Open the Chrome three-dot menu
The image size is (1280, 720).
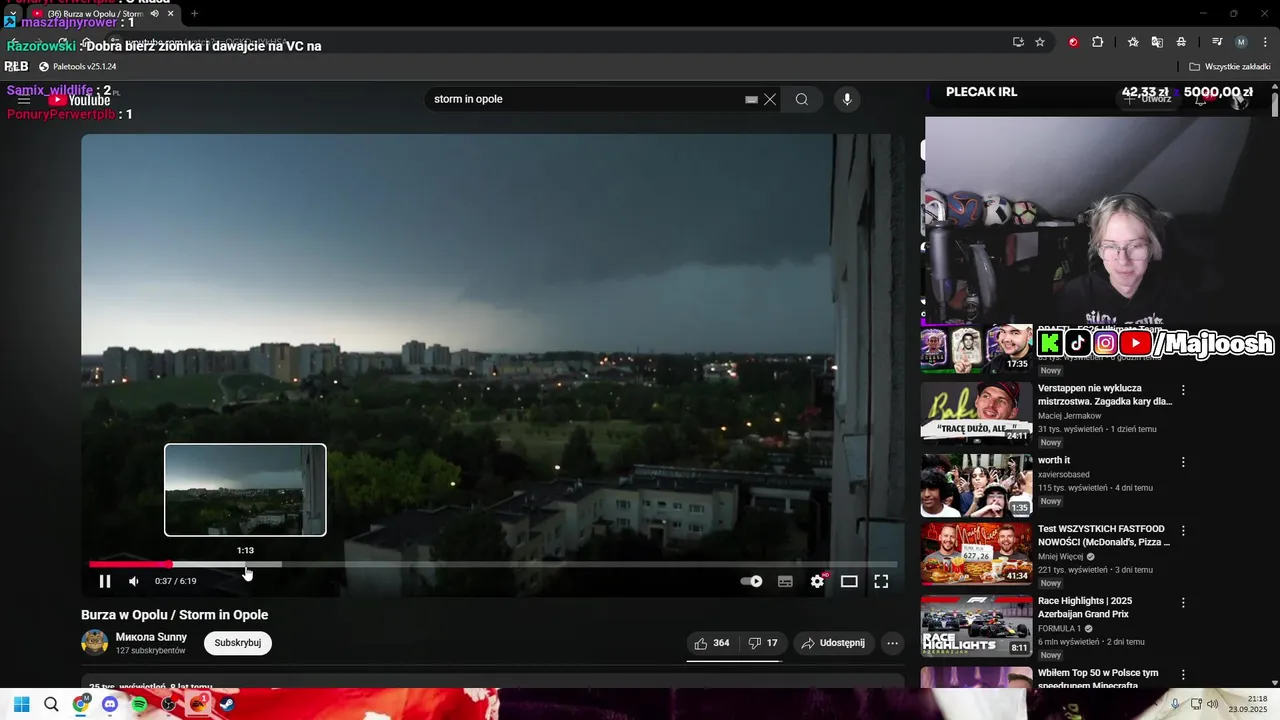coord(1263,42)
